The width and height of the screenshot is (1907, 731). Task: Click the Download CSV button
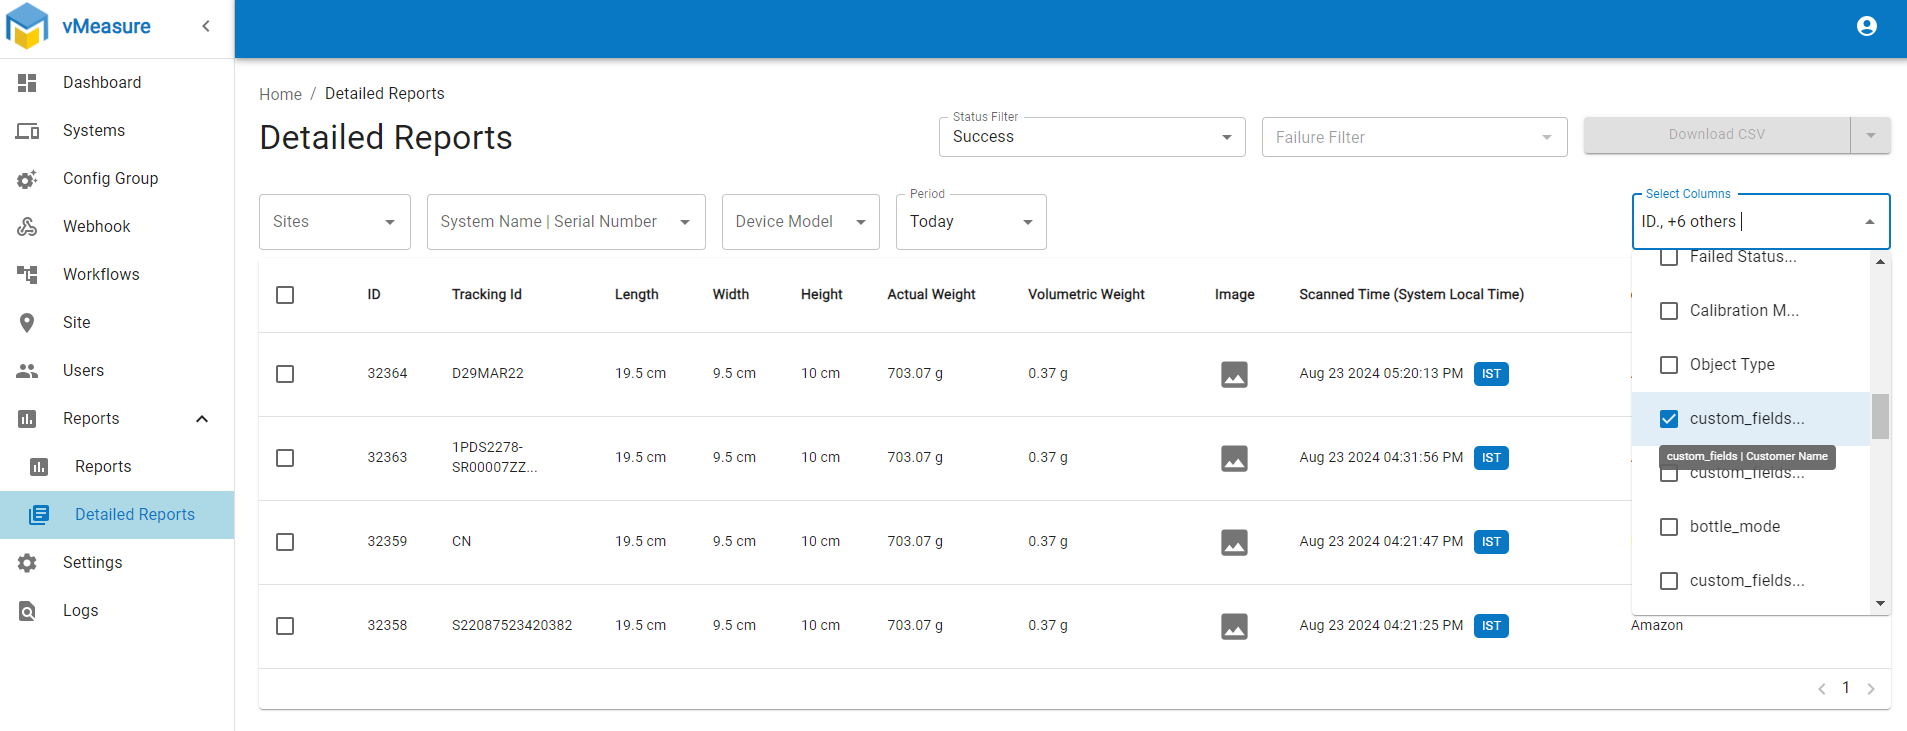1716,135
